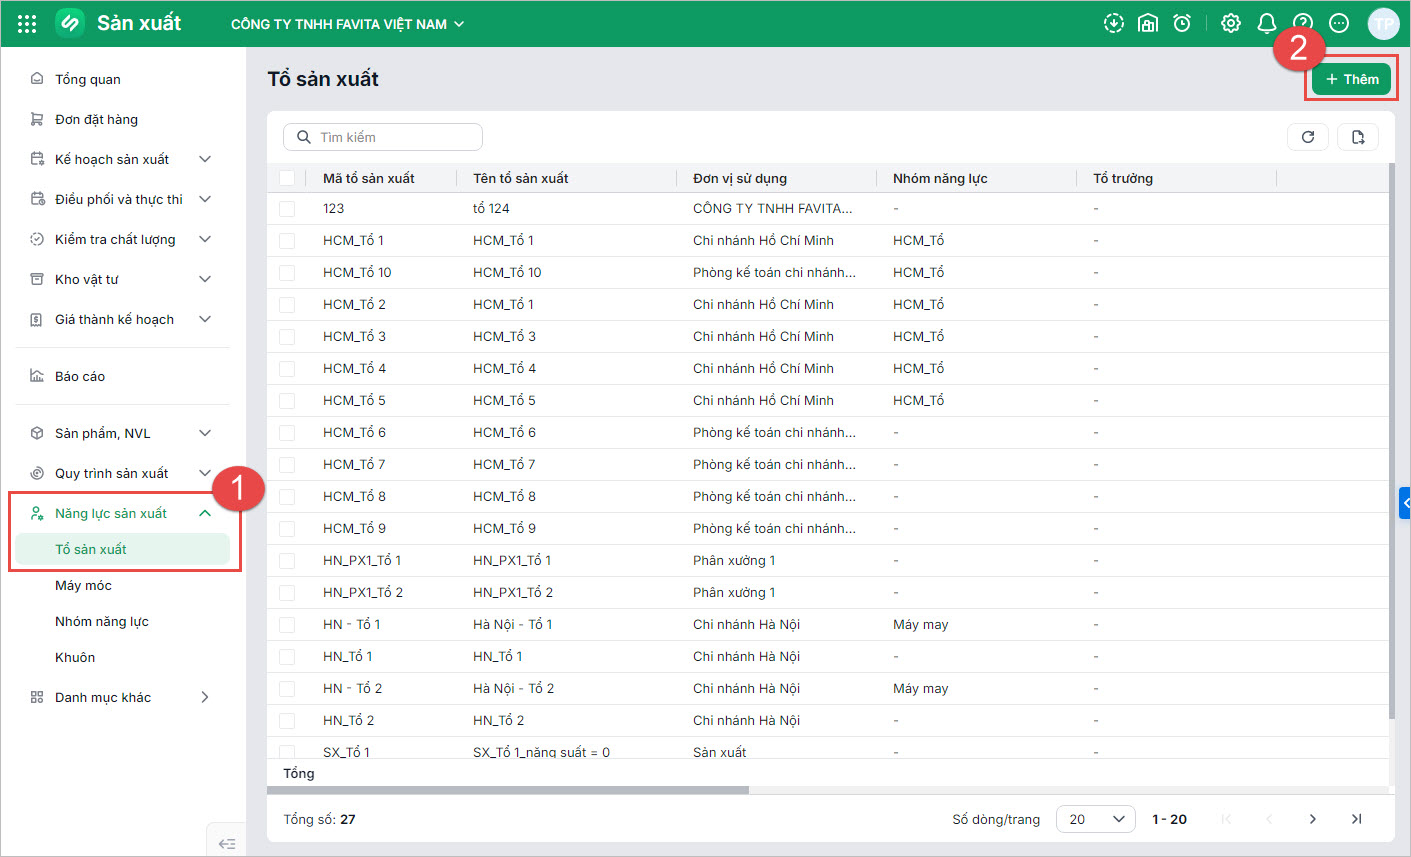Click the settings gear icon
The width and height of the screenshot is (1411, 857).
coord(1231,24)
